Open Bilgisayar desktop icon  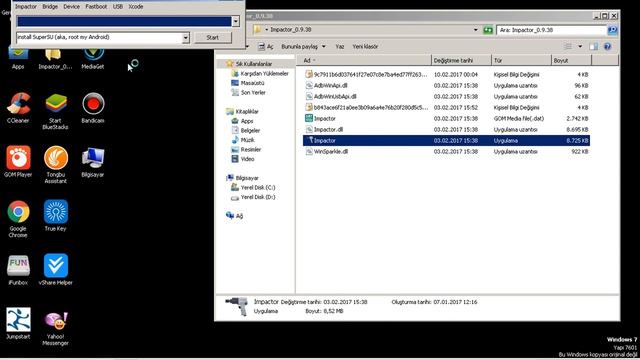(x=93, y=162)
